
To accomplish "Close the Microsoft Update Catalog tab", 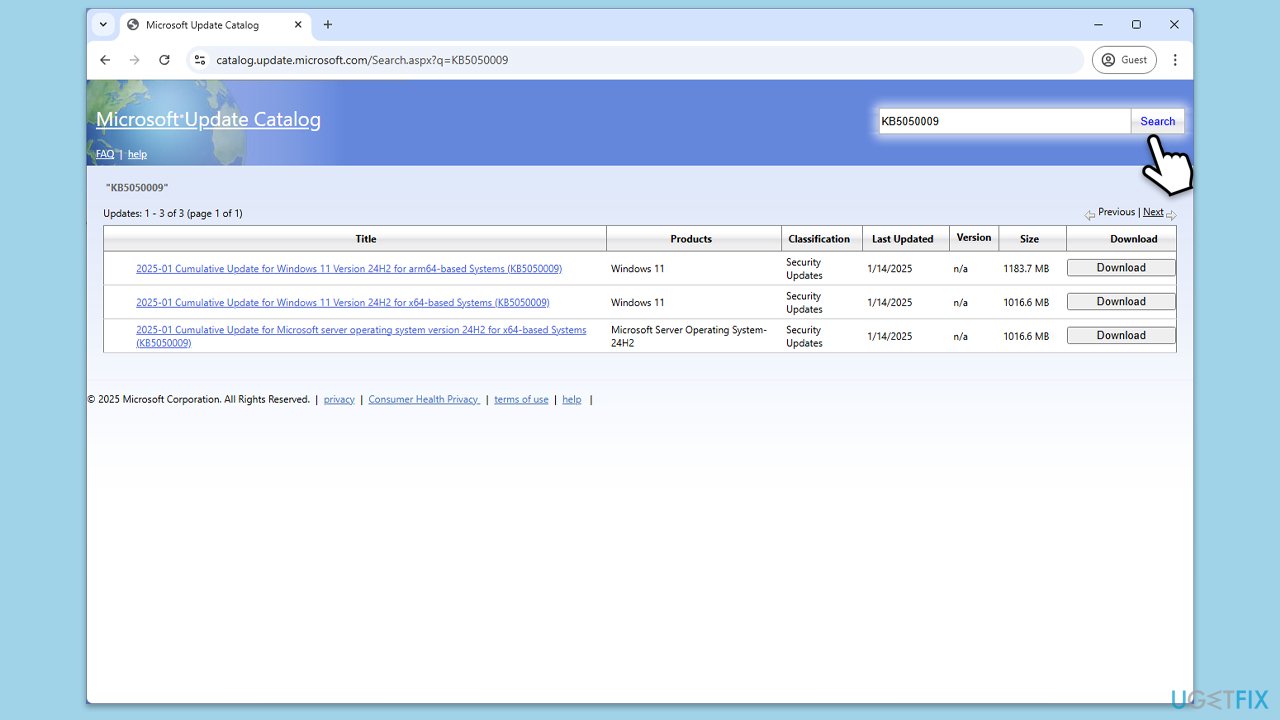I will pyautogui.click(x=296, y=25).
